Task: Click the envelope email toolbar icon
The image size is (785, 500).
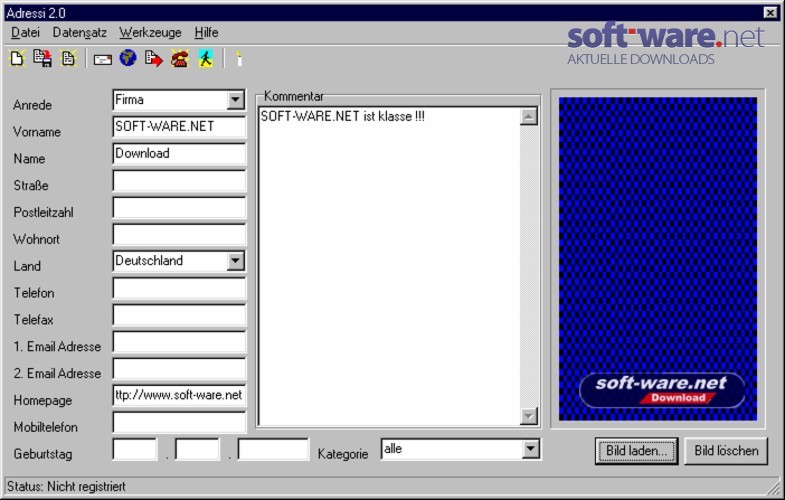Action: [x=103, y=60]
